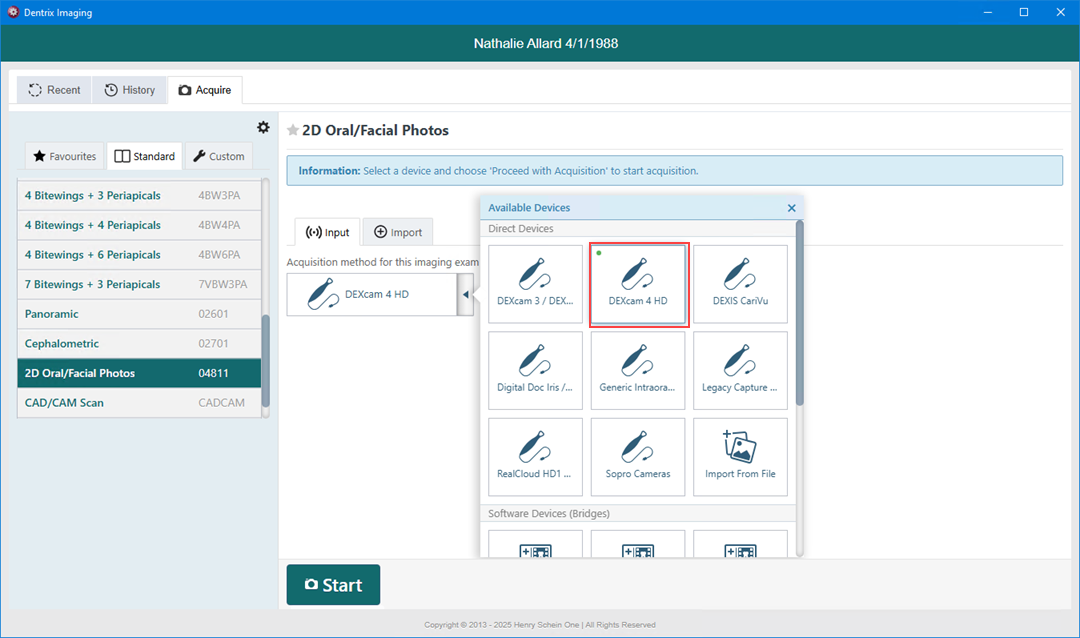The image size is (1080, 638).
Task: Switch to the Import tab
Action: click(397, 232)
